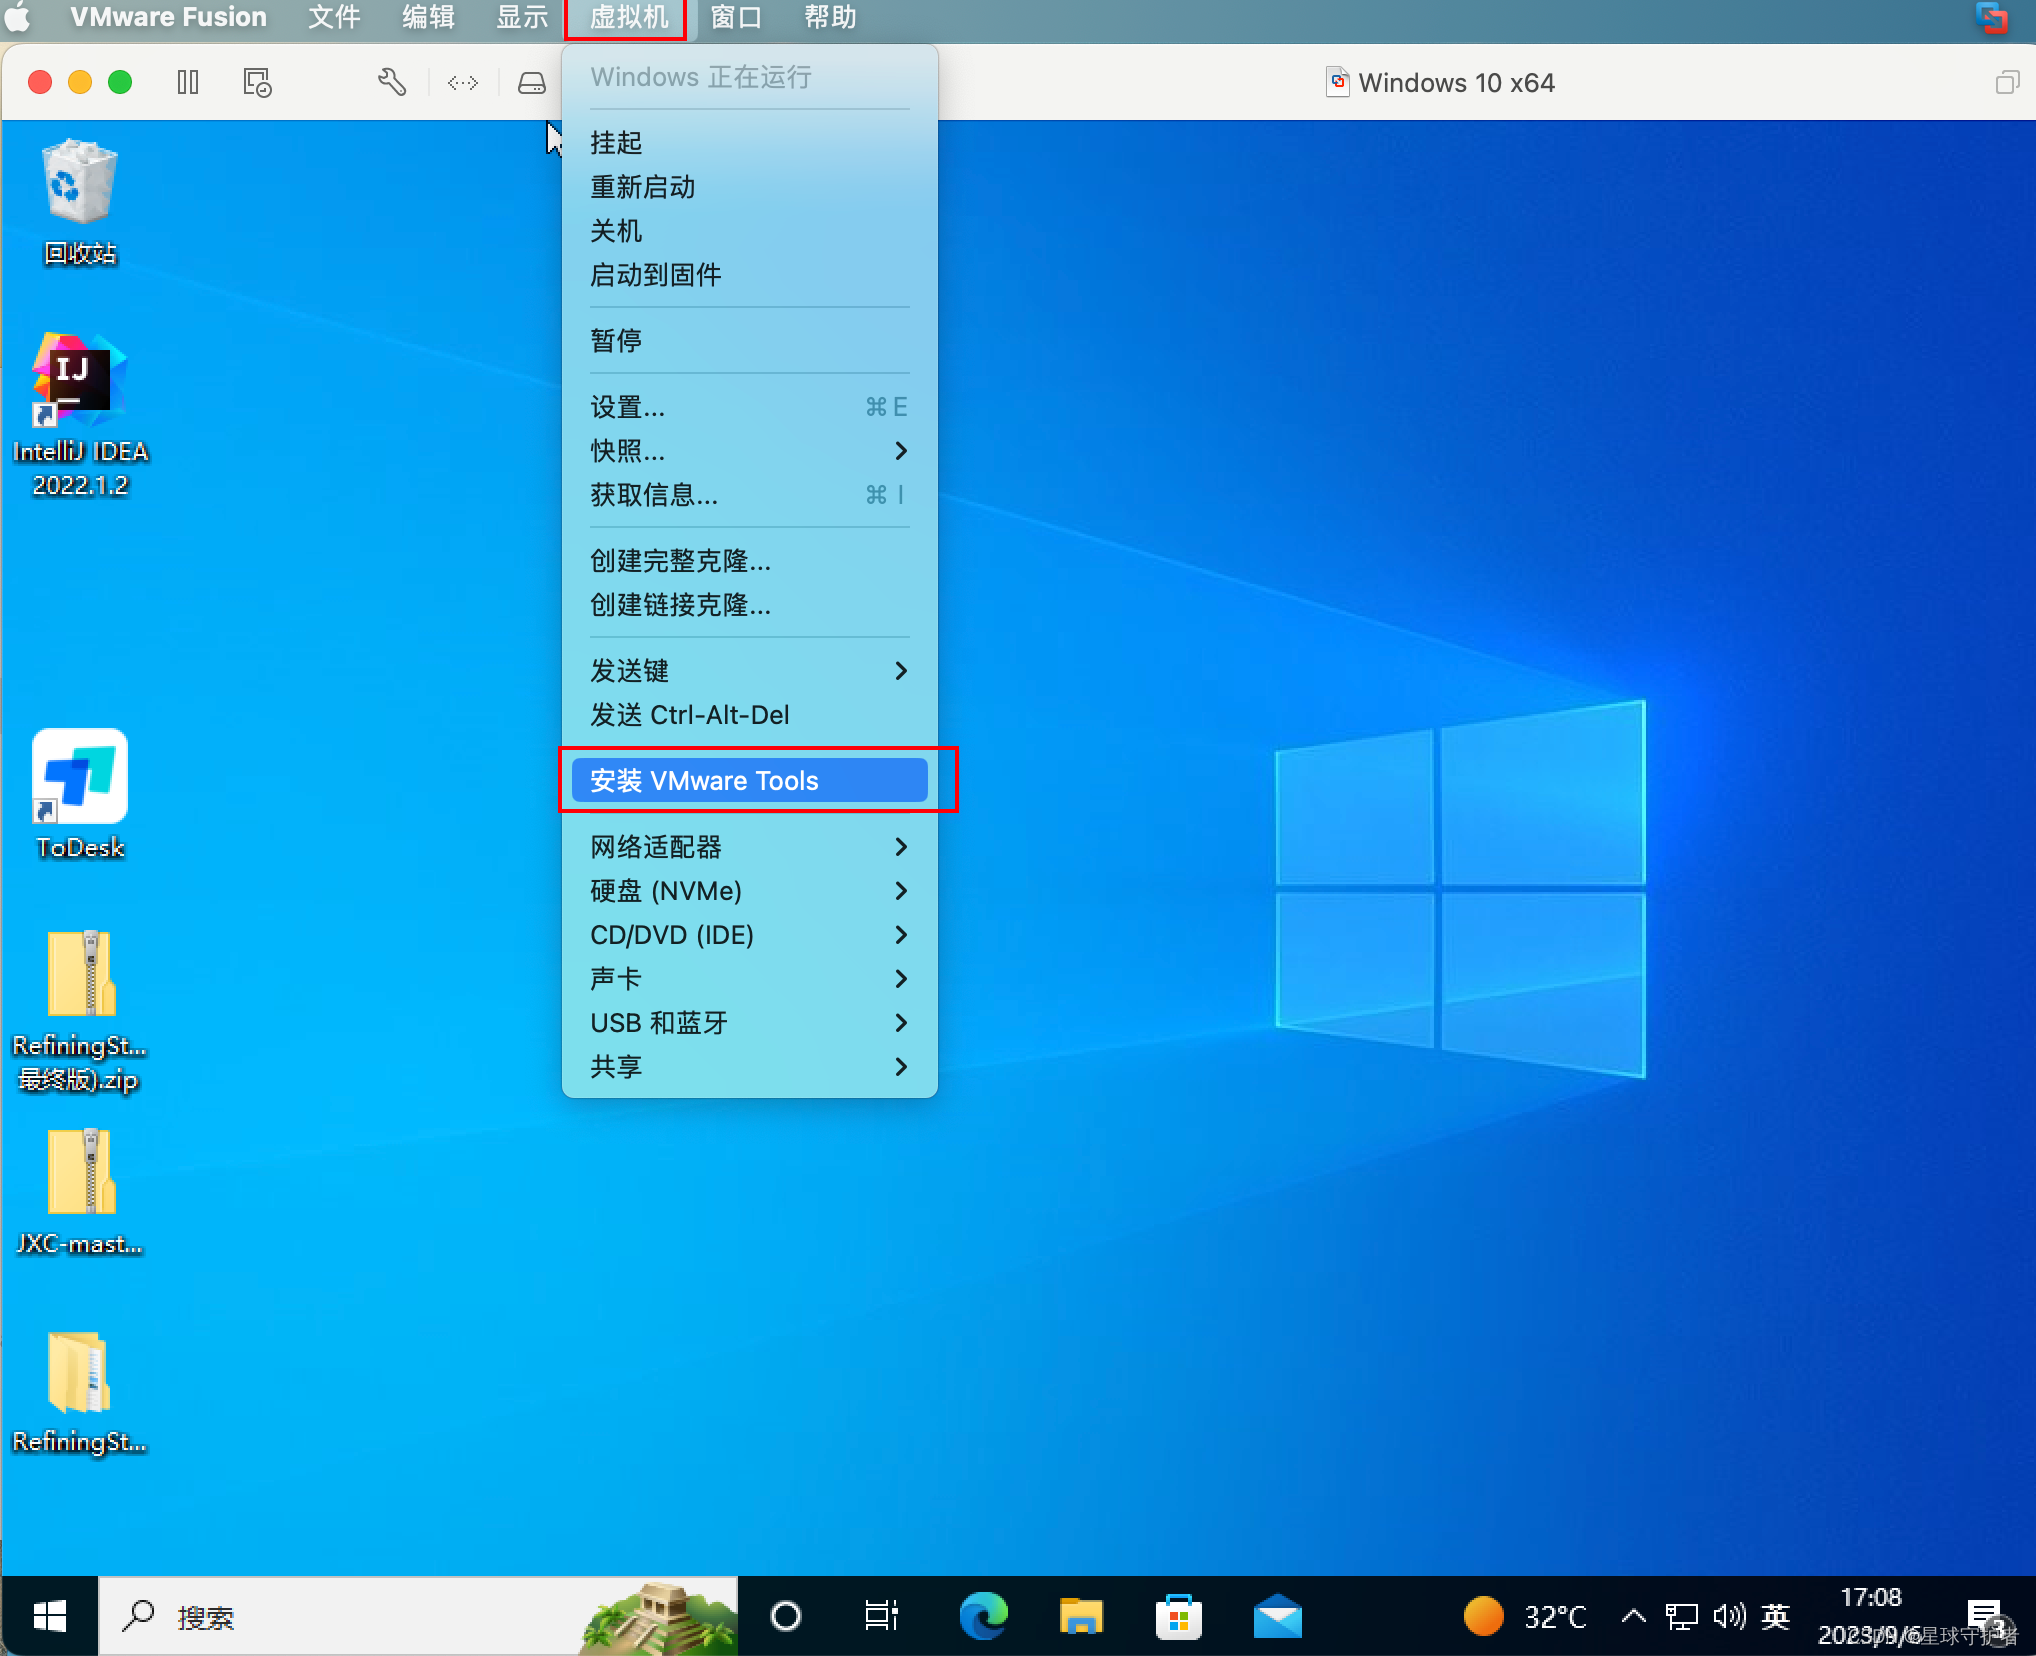Open Microsoft Store from taskbar
Viewport: 2036px width, 1656px height.
click(1179, 1616)
